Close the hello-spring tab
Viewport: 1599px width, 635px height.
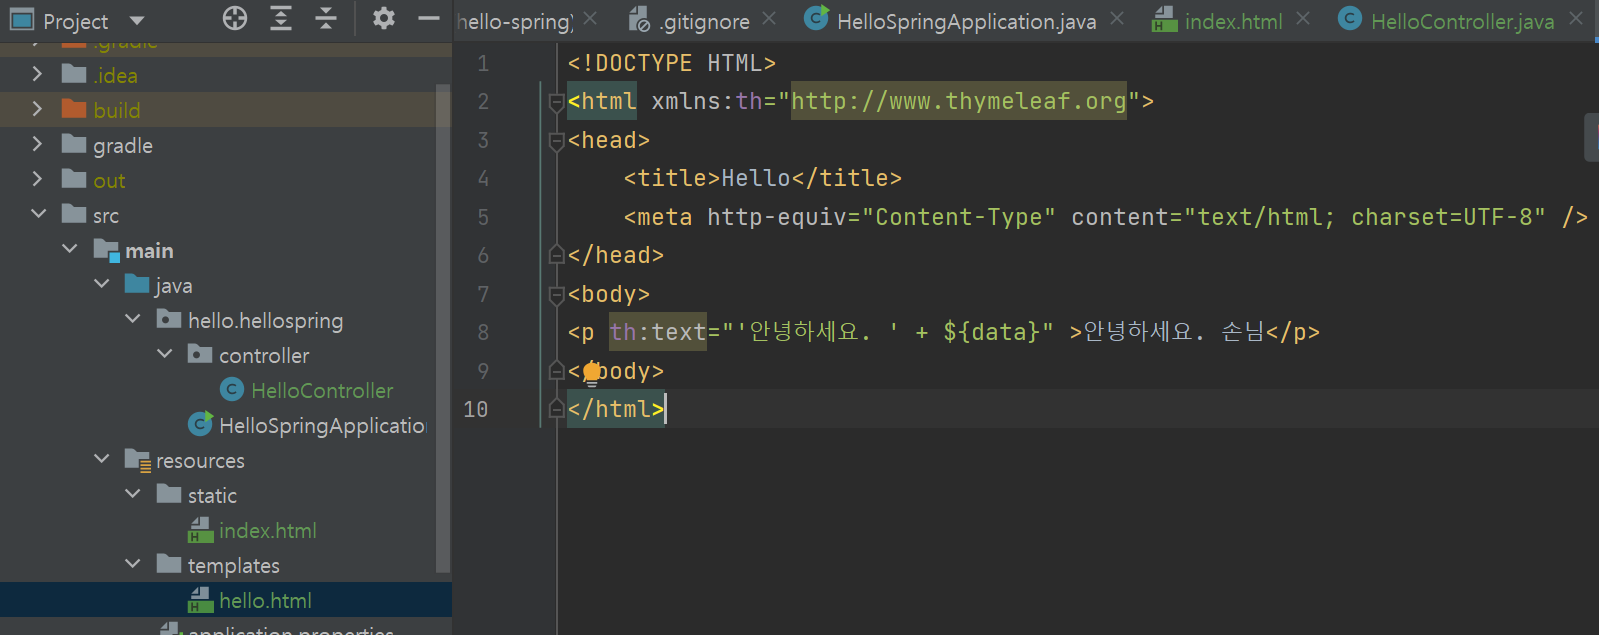click(590, 18)
